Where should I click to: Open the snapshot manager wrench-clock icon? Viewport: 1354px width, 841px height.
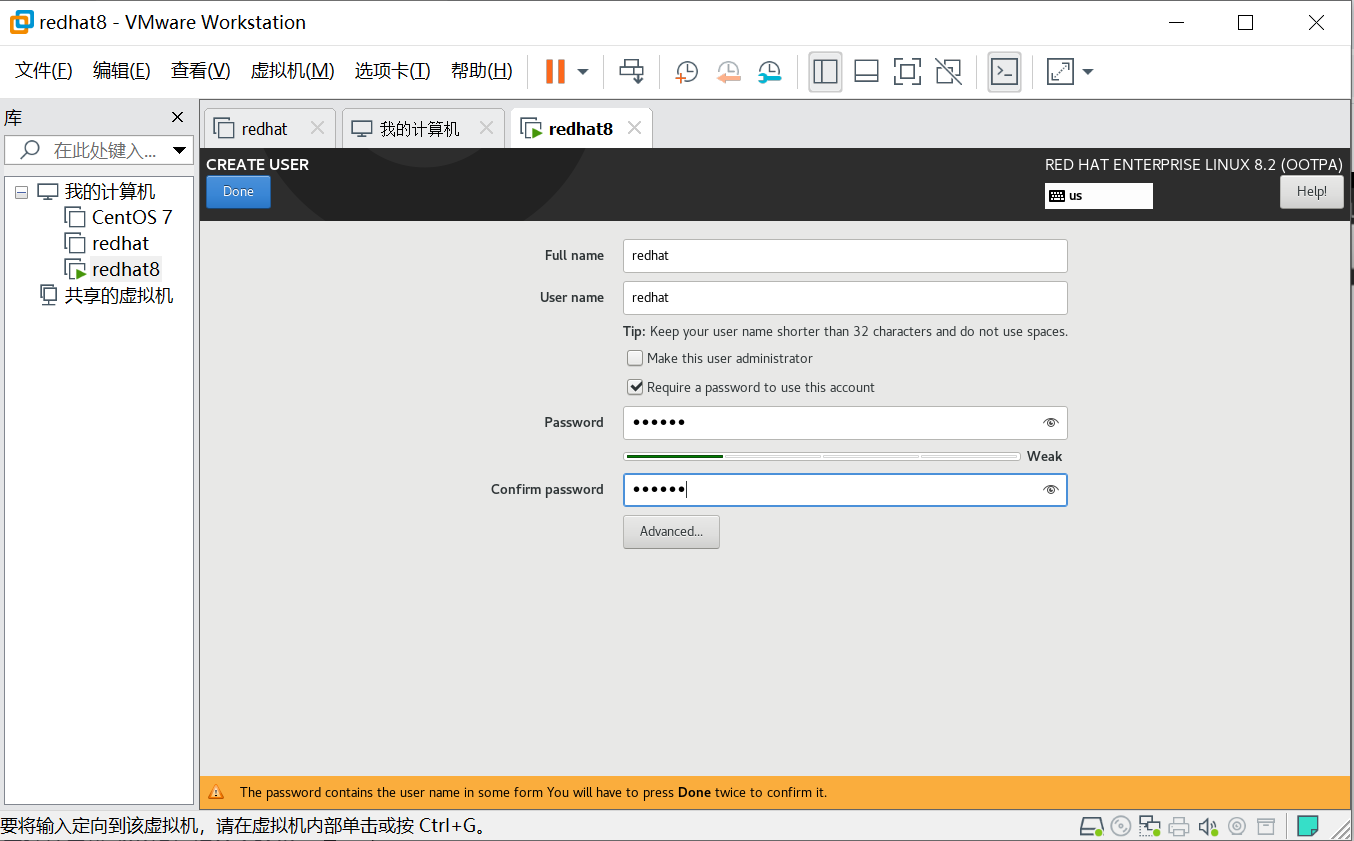[769, 72]
